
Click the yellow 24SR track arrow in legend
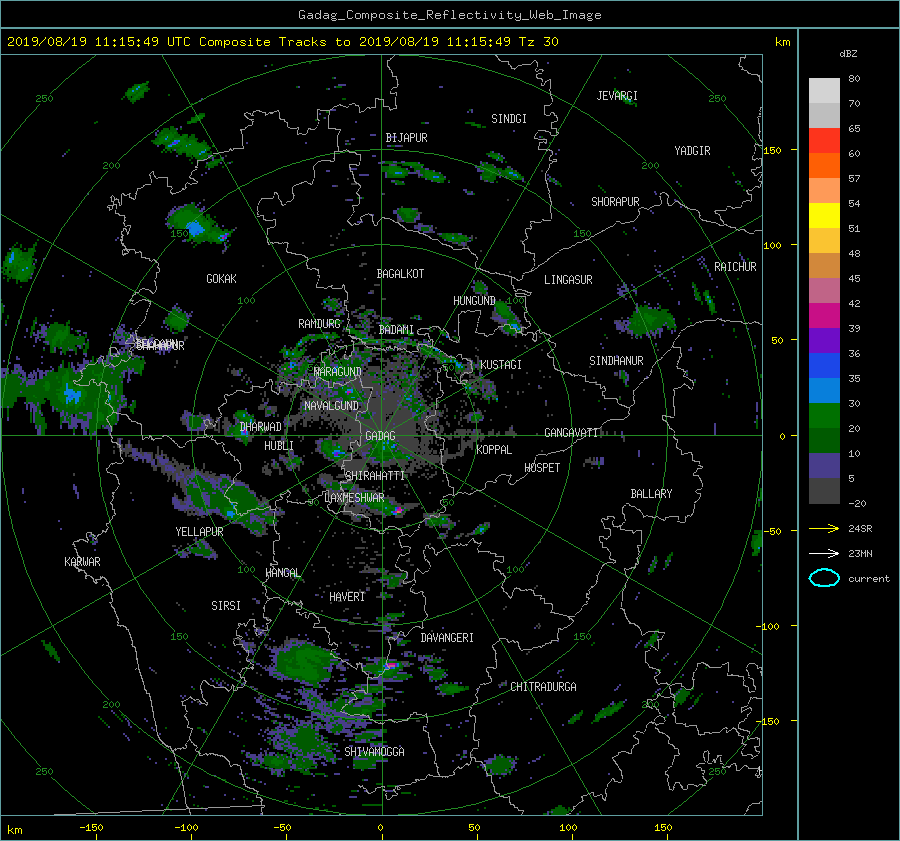(824, 528)
